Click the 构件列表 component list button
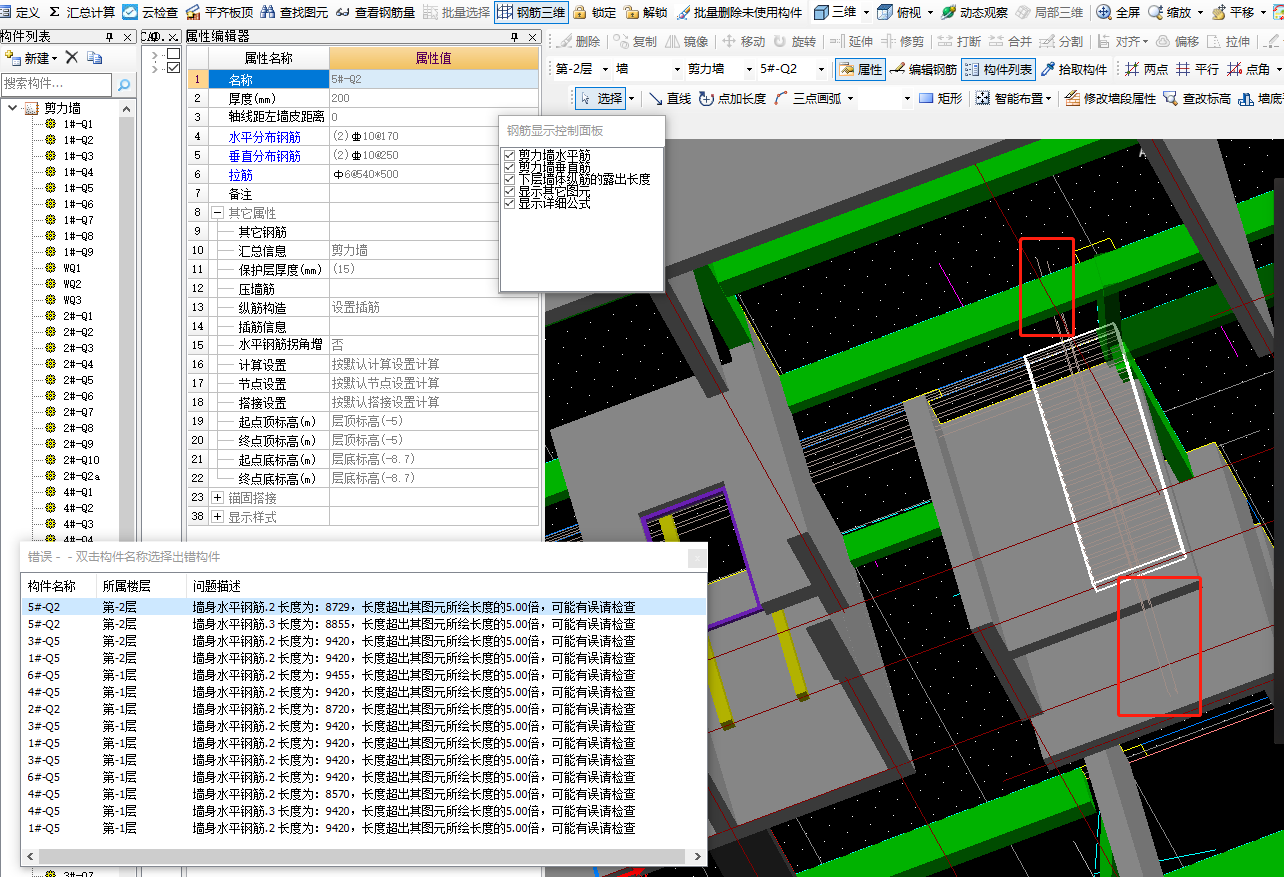Image resolution: width=1284 pixels, height=877 pixels. 998,69
